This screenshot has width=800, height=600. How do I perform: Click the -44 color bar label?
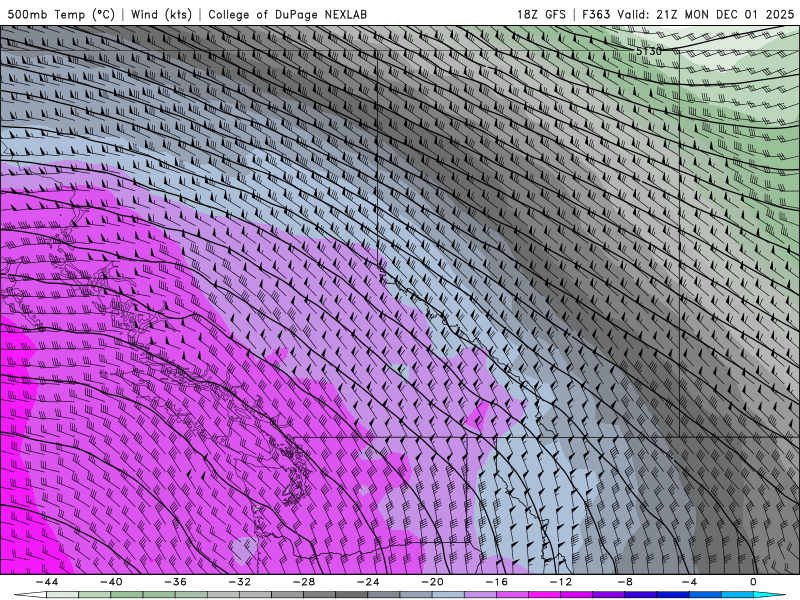pos(47,582)
